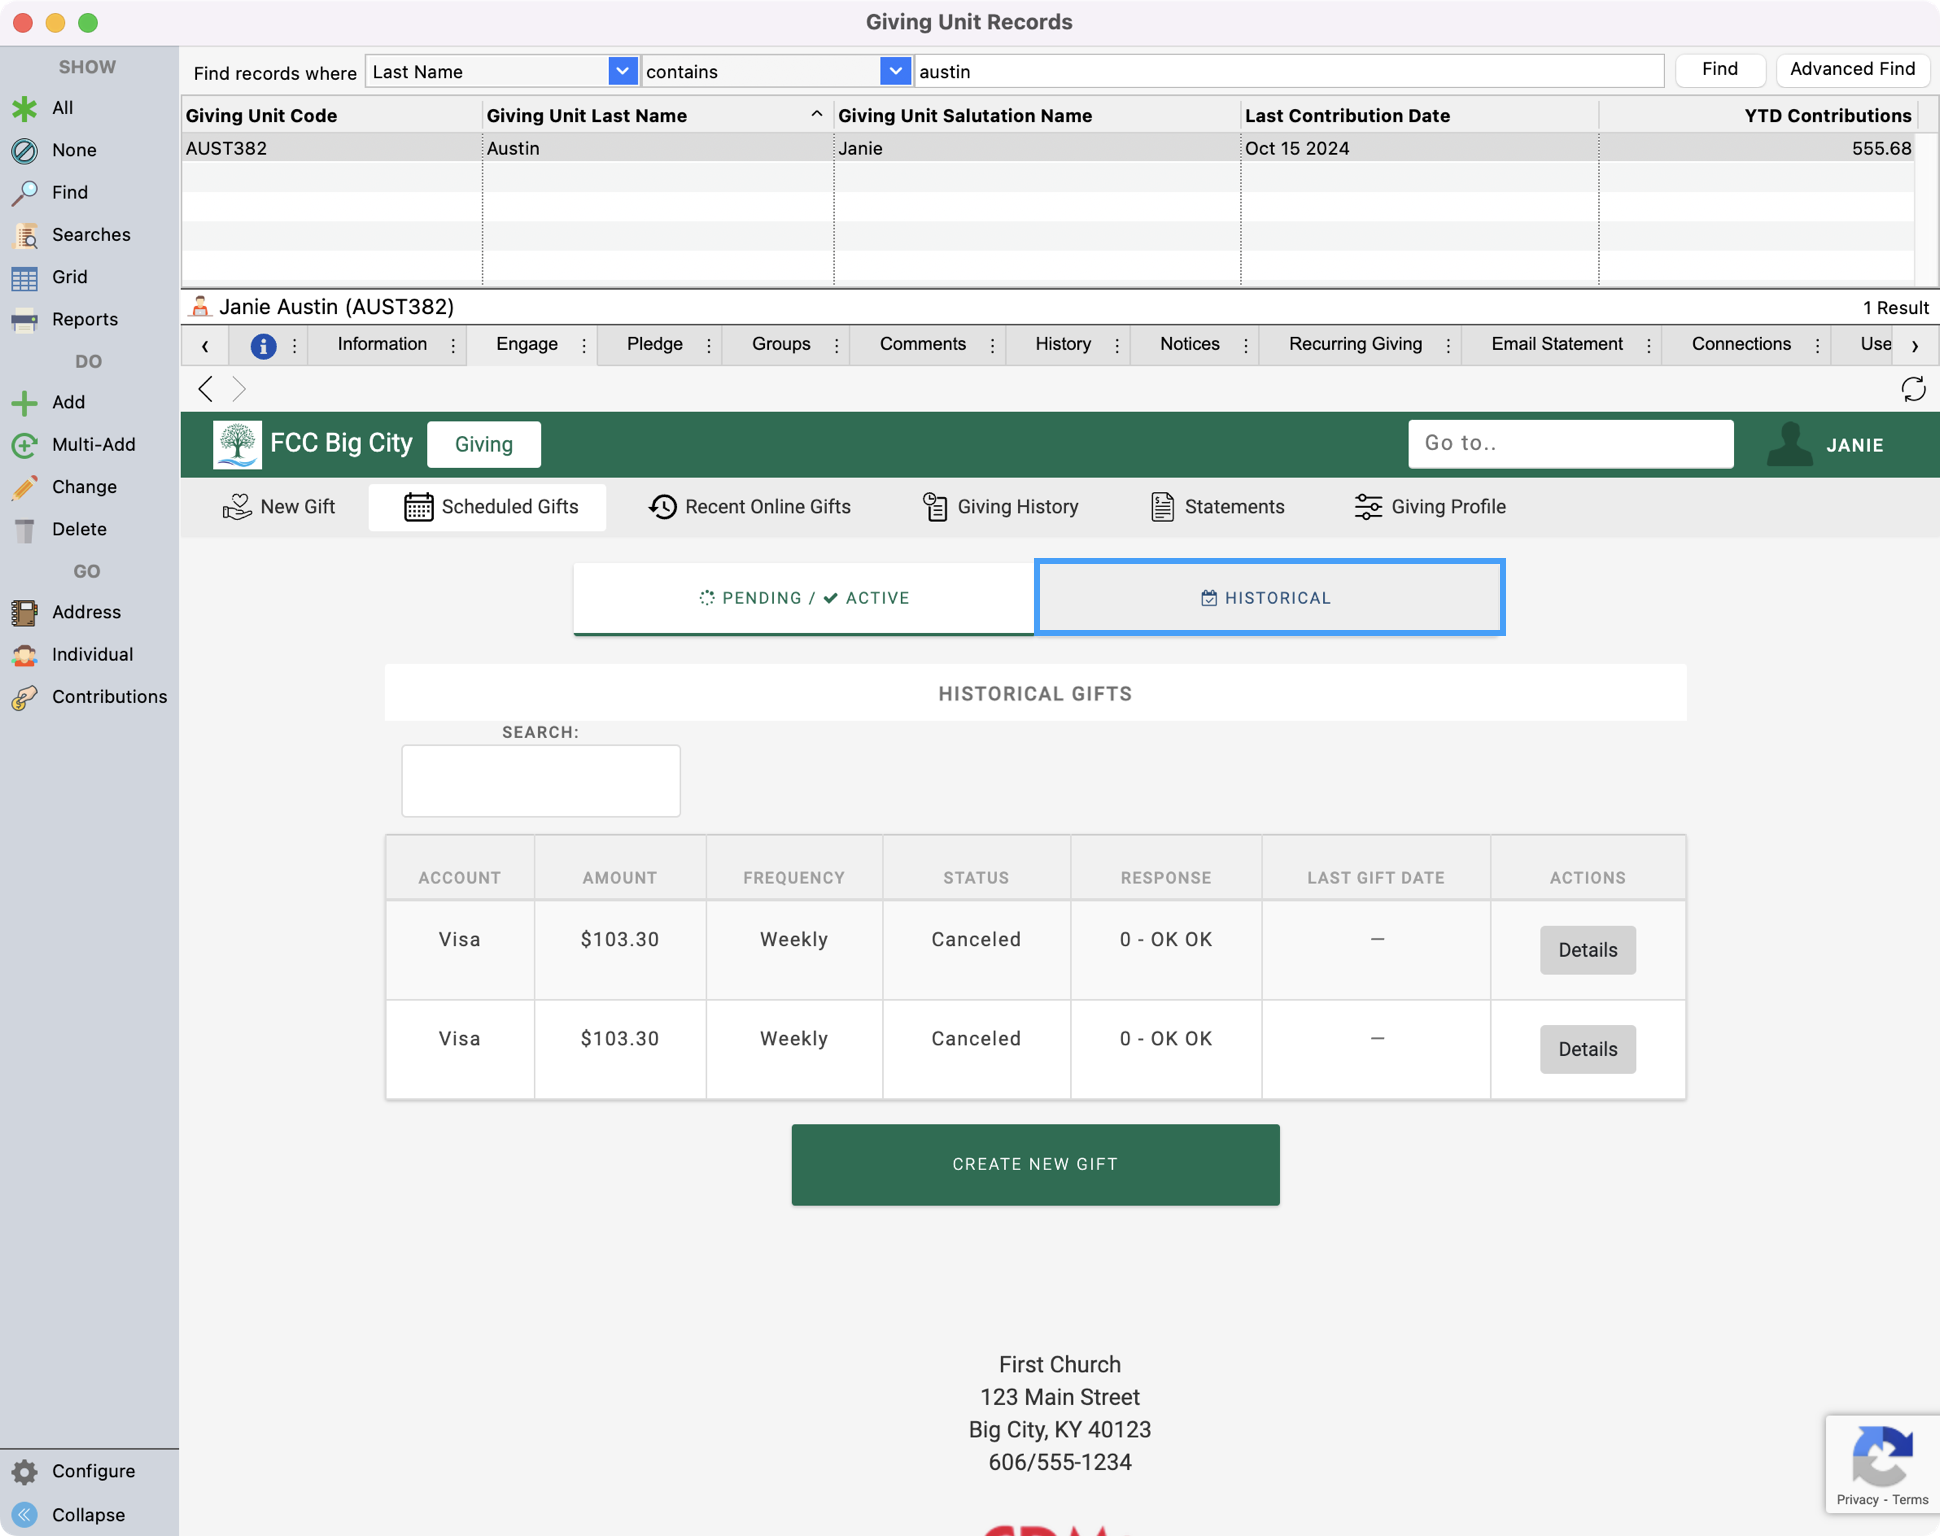The width and height of the screenshot is (1940, 1536).
Task: Click the blue info circle icon
Action: [x=263, y=346]
